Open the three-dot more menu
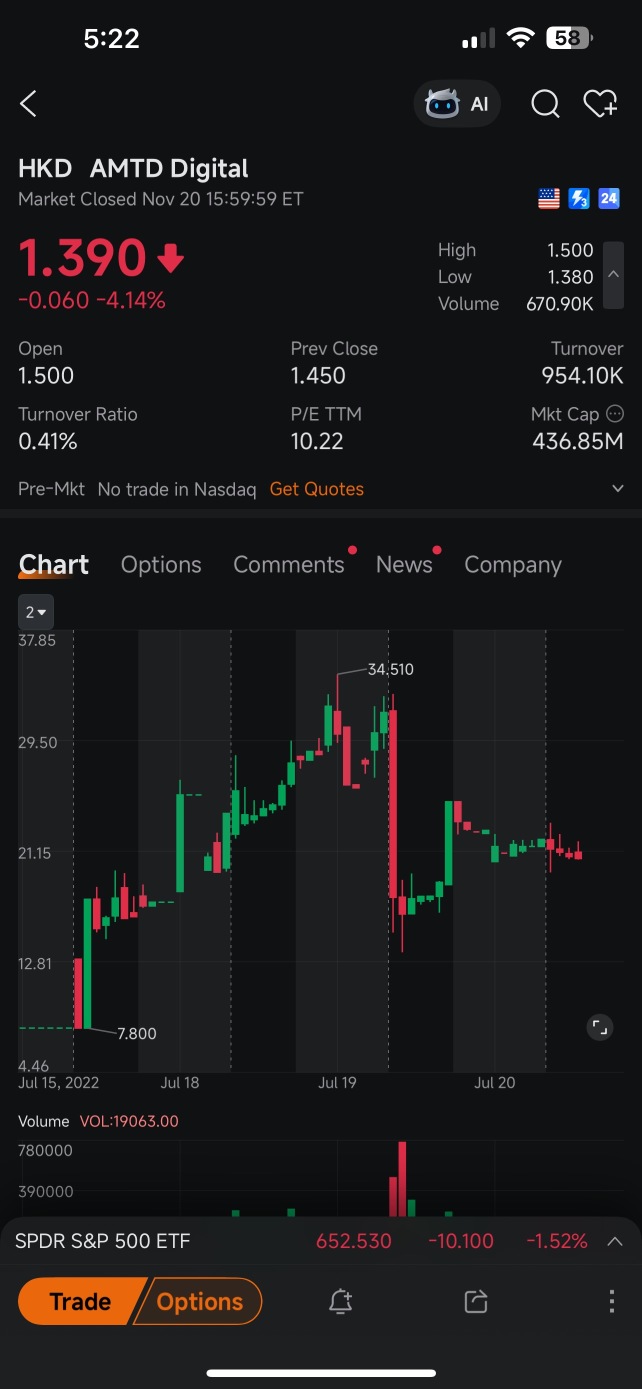 click(611, 1301)
